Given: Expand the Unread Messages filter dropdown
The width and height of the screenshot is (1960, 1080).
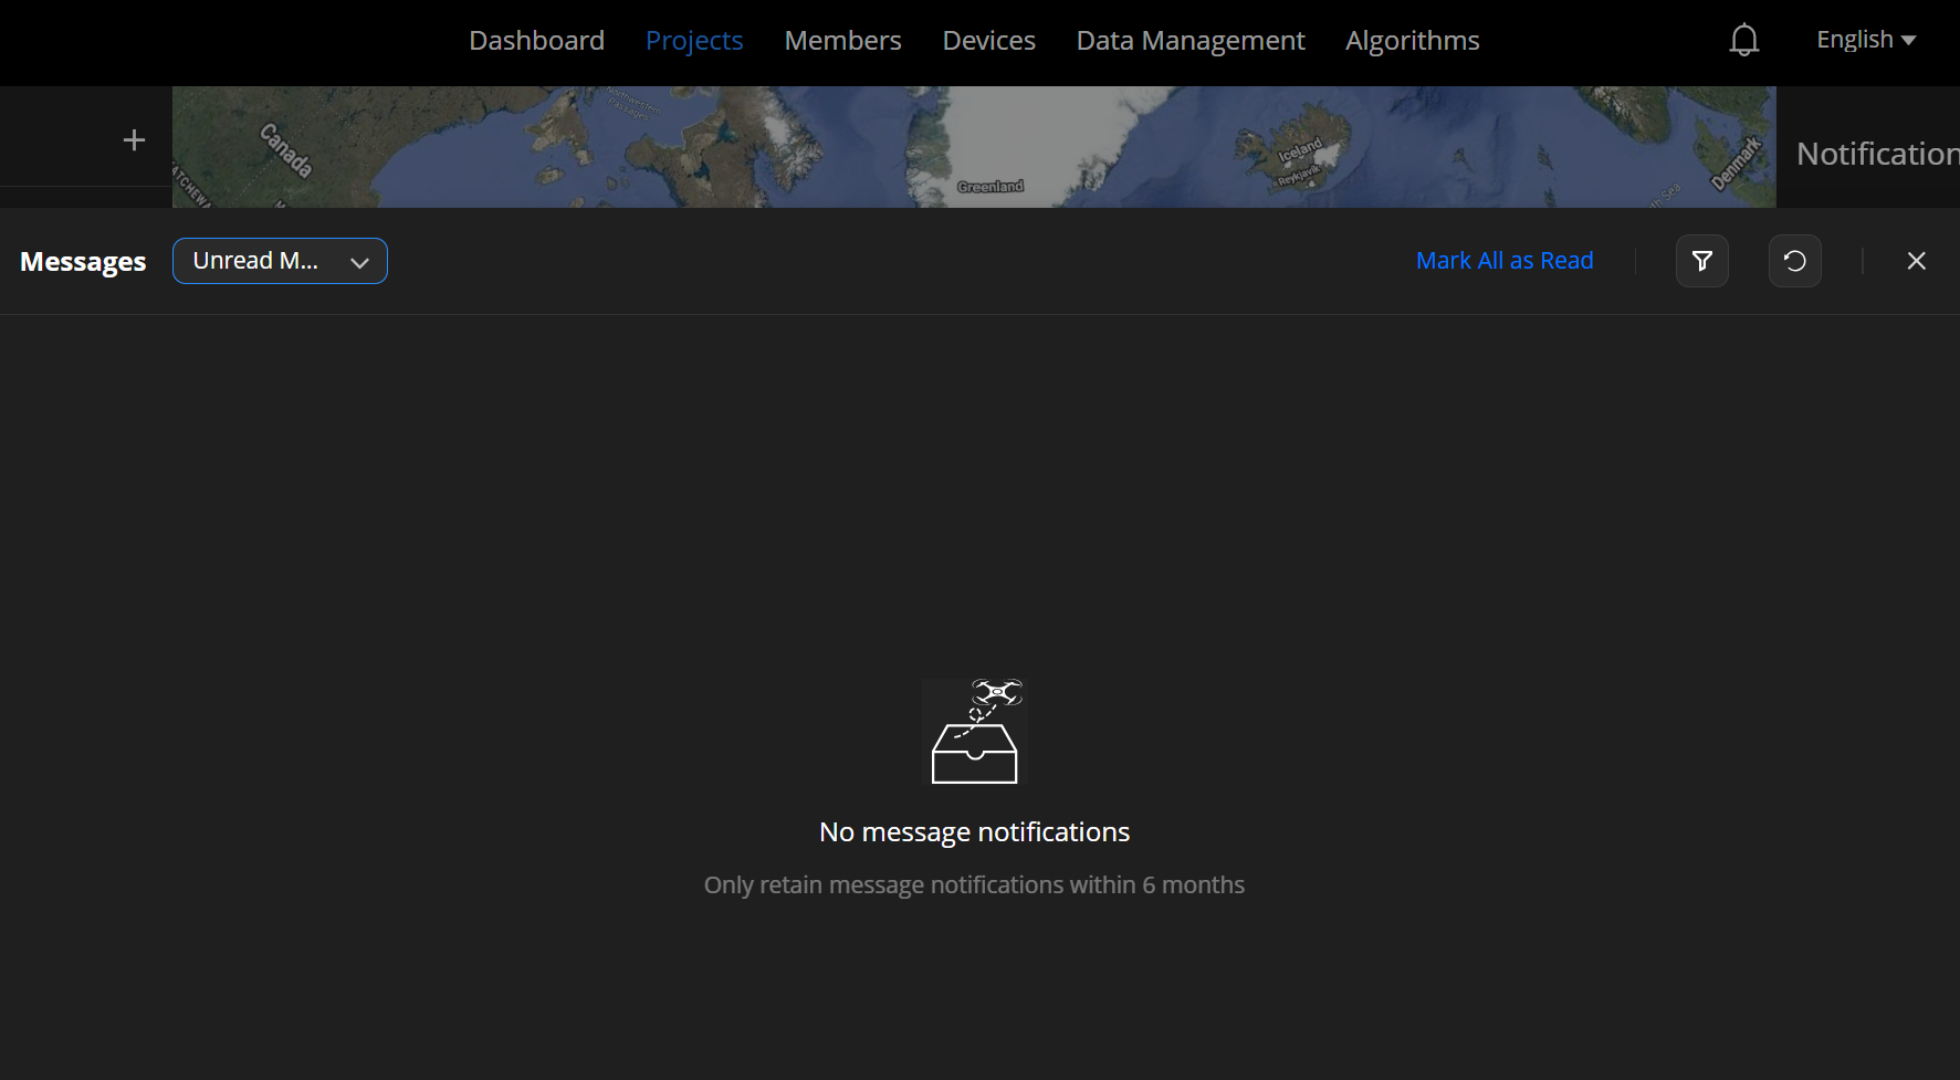Looking at the screenshot, I should 280,261.
